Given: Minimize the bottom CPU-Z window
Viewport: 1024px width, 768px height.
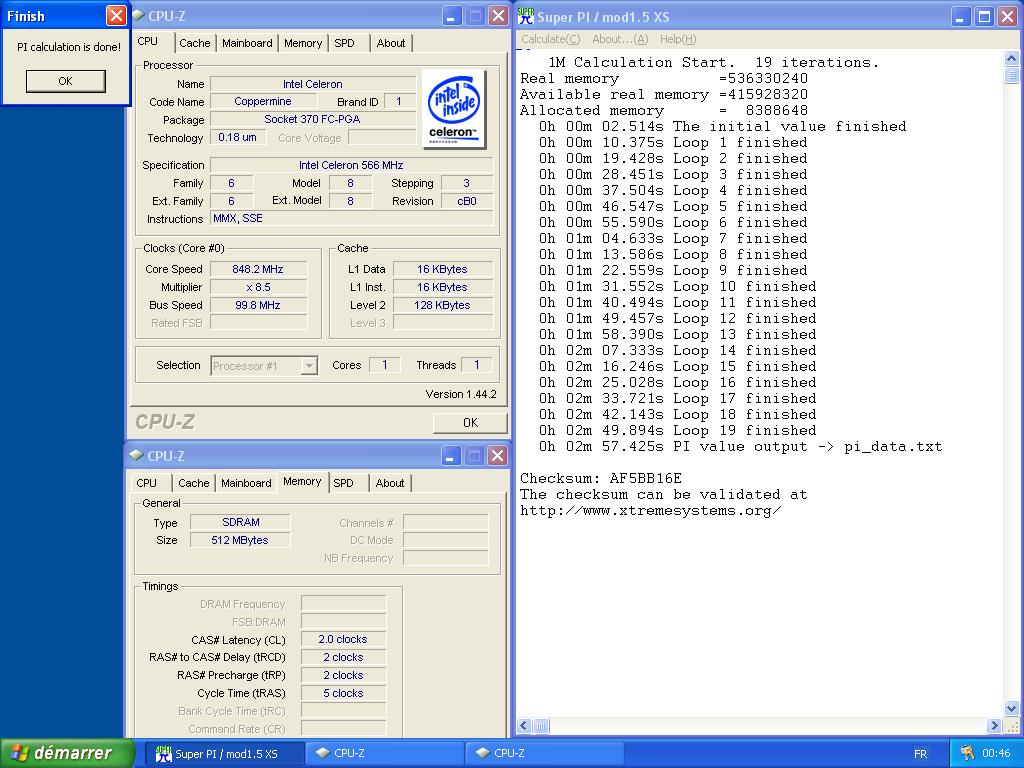Looking at the screenshot, I should [x=451, y=455].
